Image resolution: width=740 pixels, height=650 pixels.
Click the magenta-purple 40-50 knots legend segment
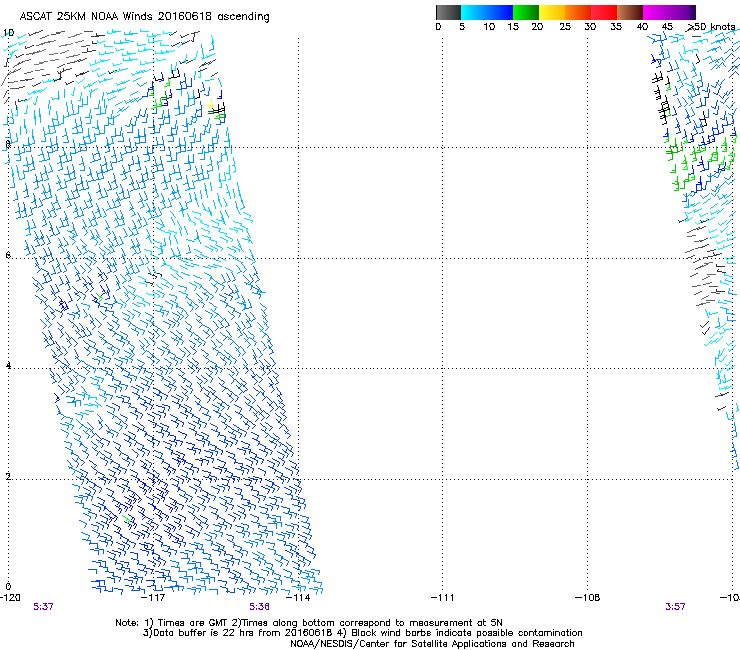coord(669,12)
